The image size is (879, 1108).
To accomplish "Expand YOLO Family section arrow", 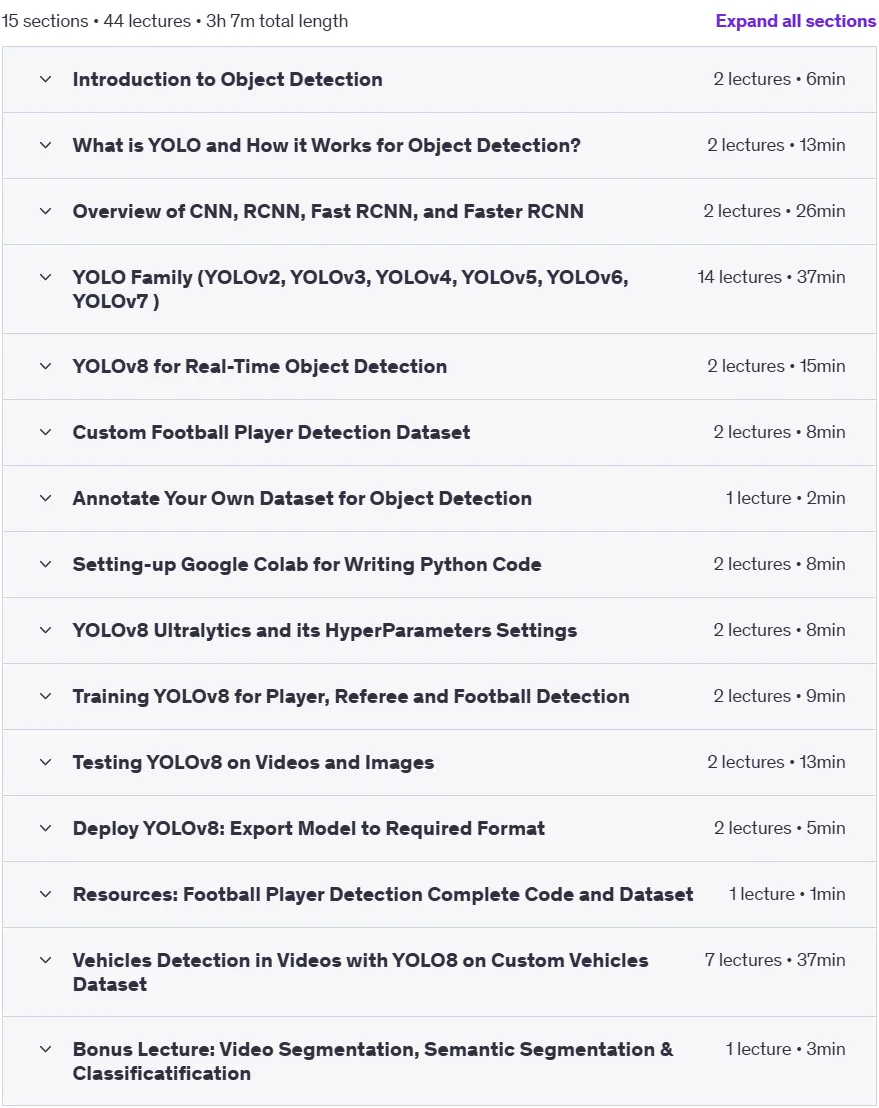I will tap(45, 277).
